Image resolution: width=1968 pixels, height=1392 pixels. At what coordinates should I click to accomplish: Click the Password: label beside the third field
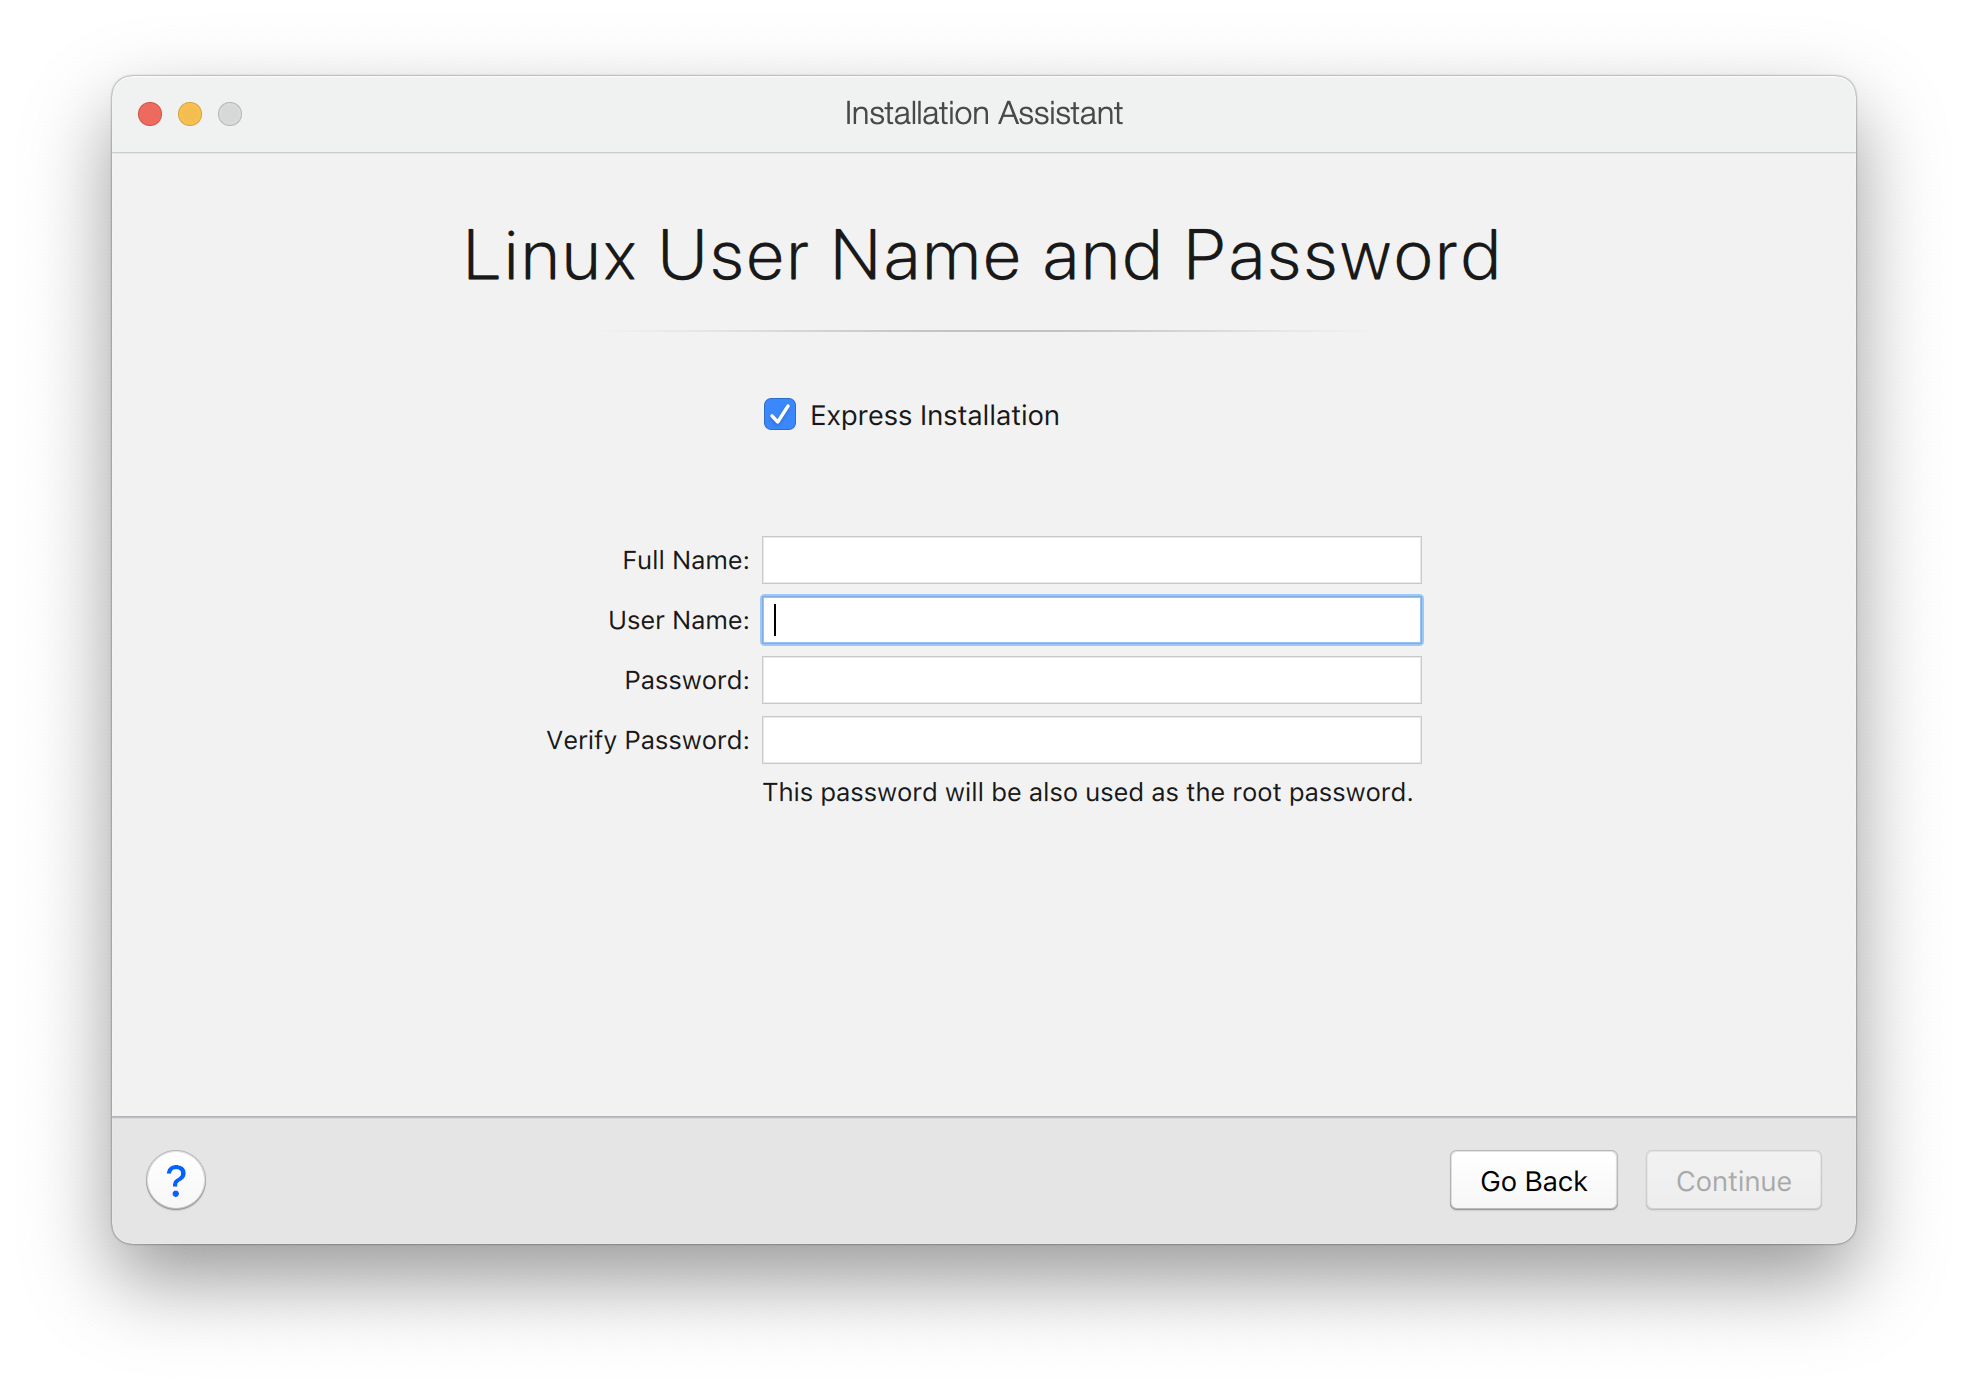686,681
